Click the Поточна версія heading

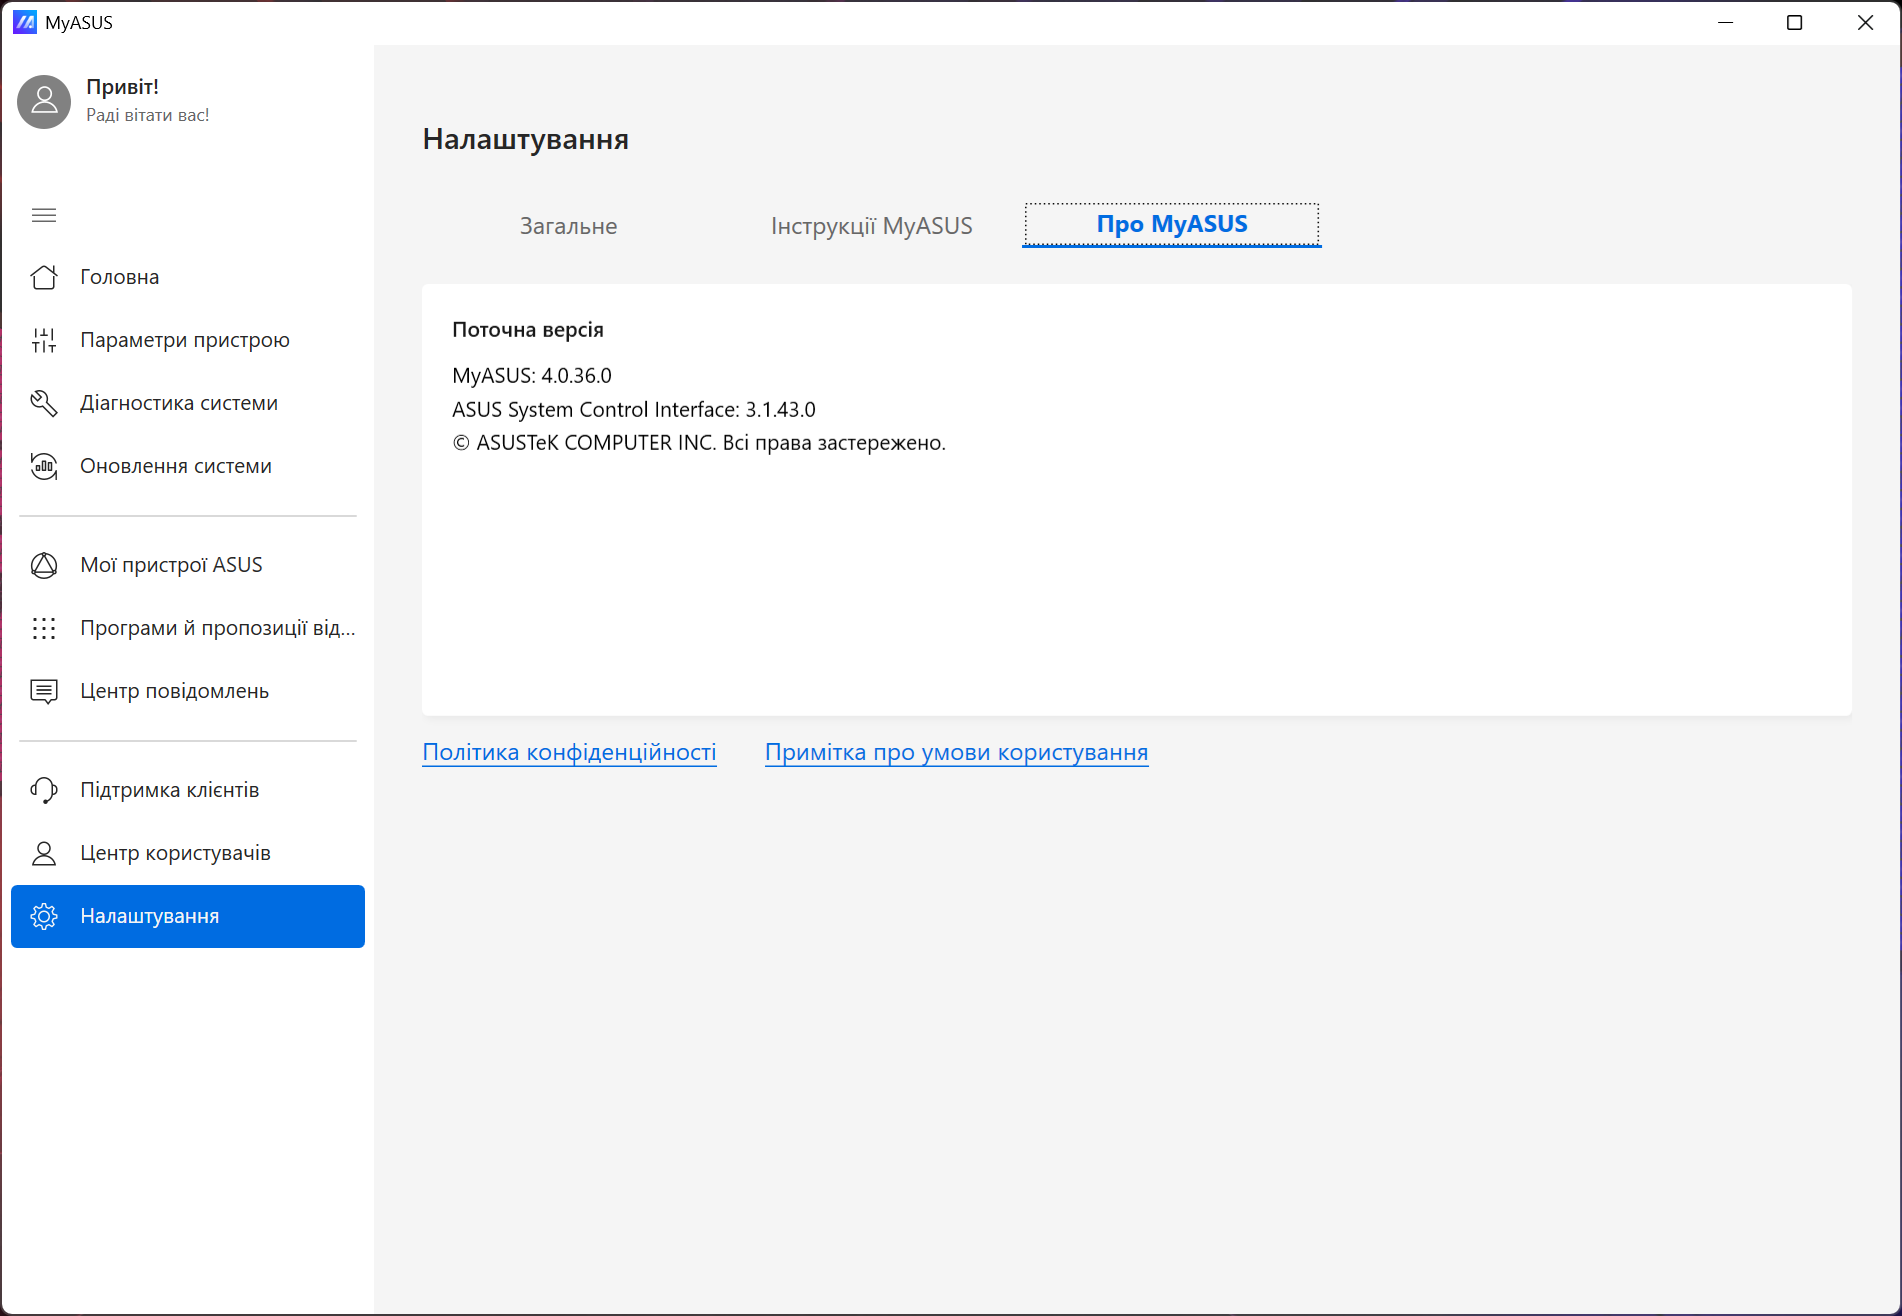point(528,330)
